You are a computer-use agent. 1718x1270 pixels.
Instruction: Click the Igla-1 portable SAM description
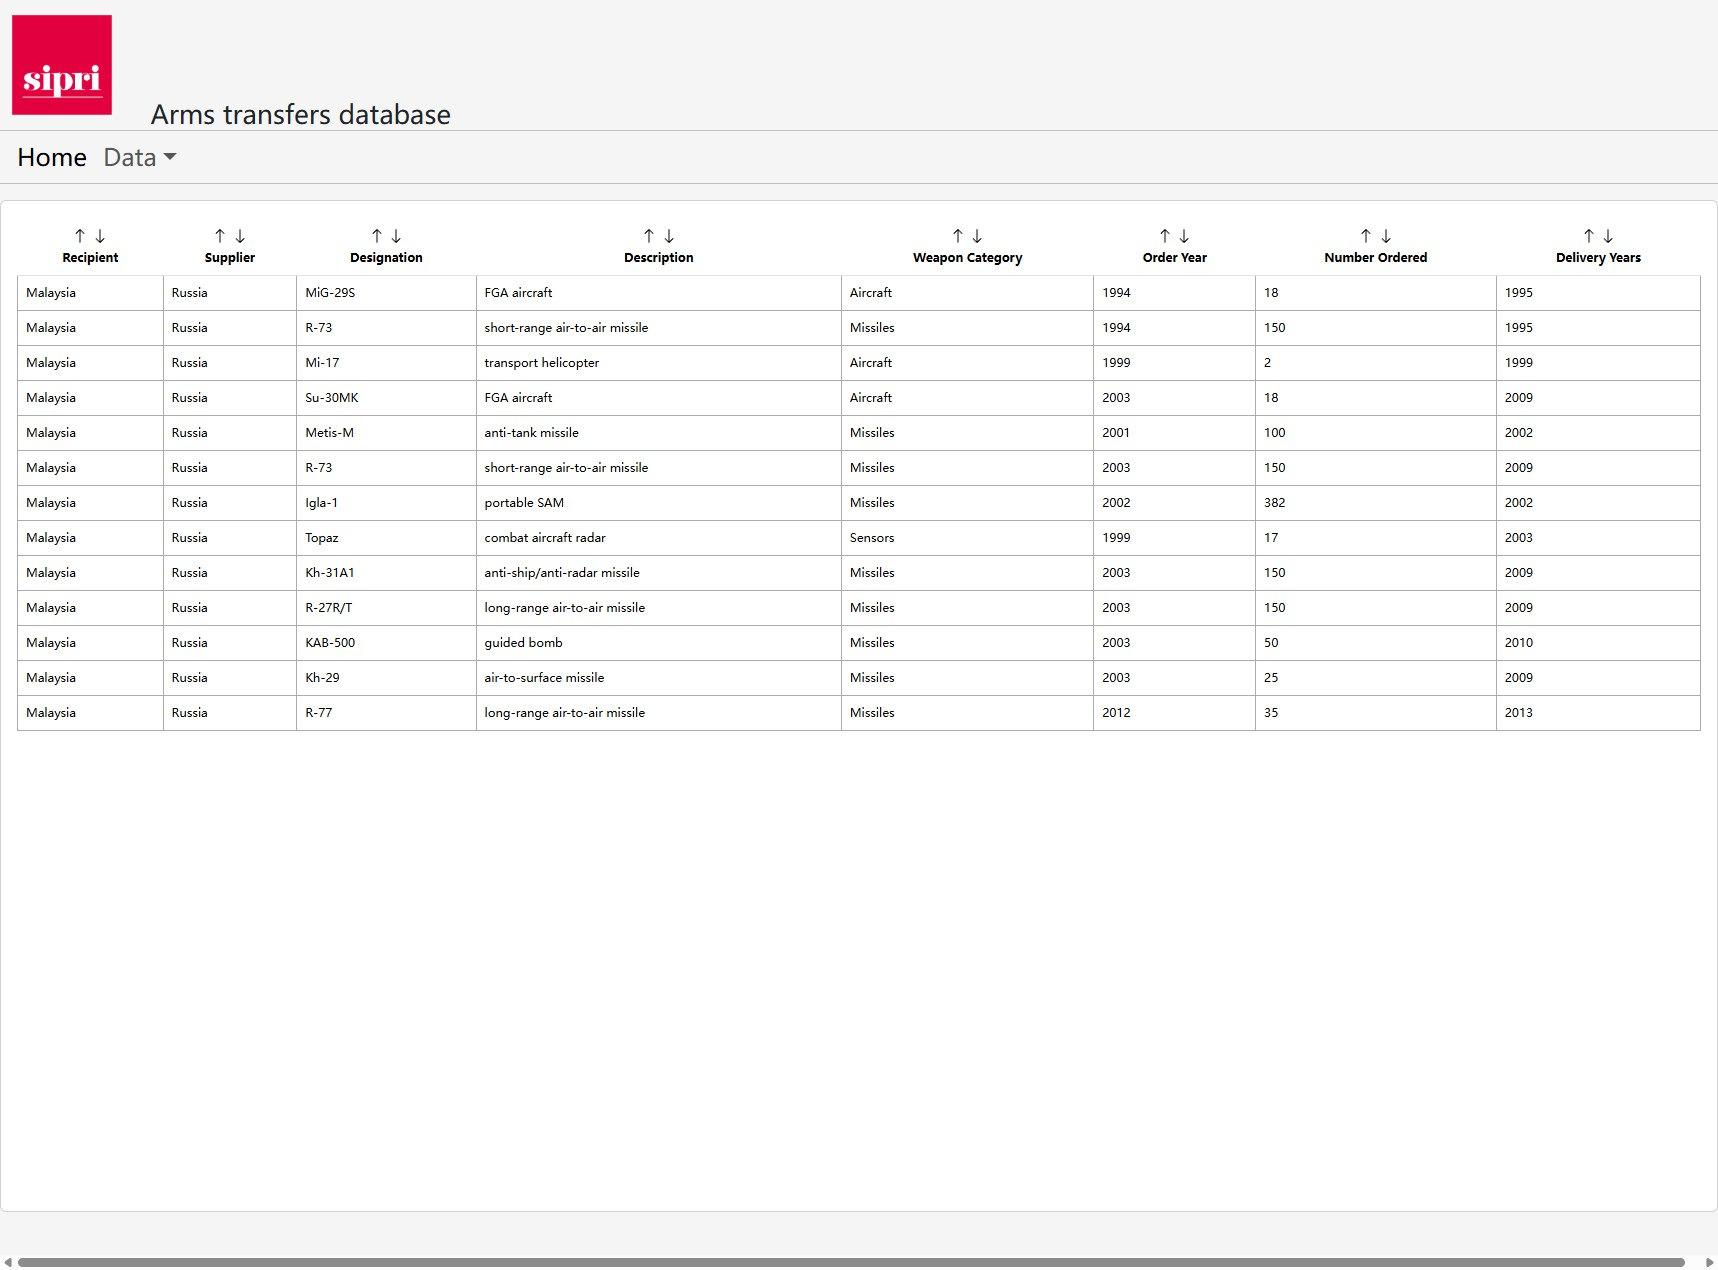[524, 503]
